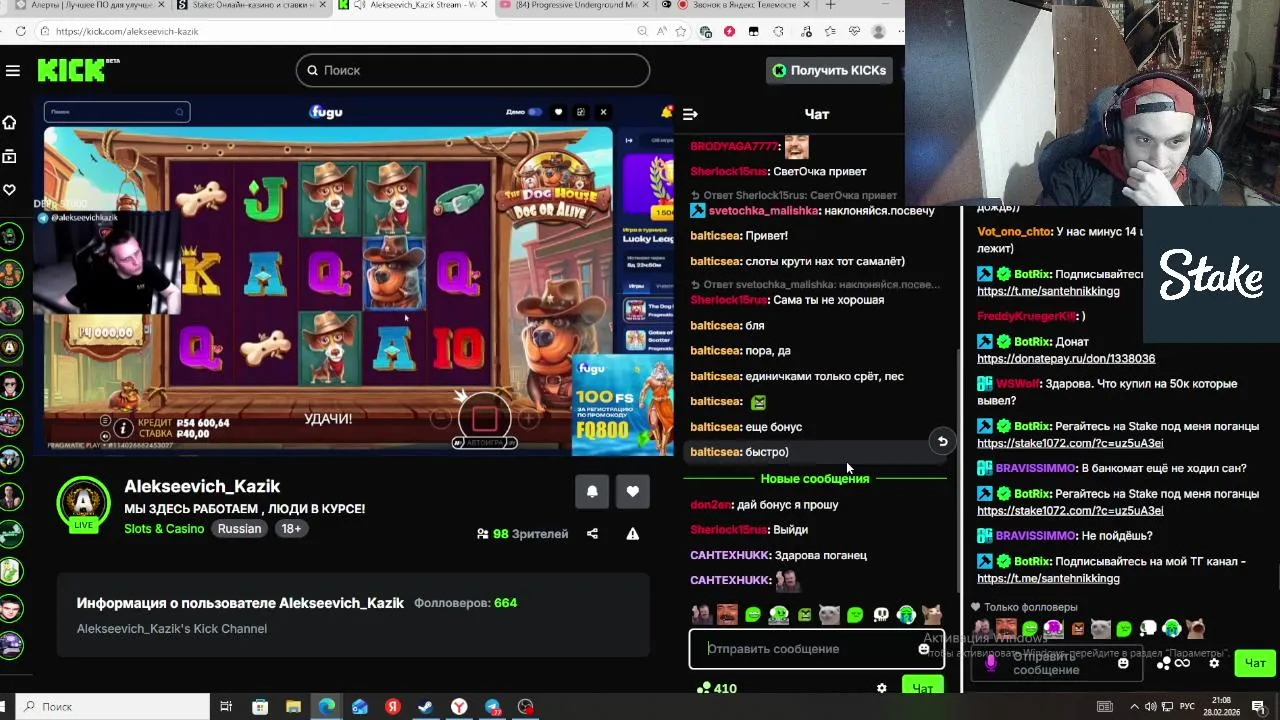Click the second chat's green Чат button
This screenshot has width=1280, height=720.
(x=1255, y=663)
